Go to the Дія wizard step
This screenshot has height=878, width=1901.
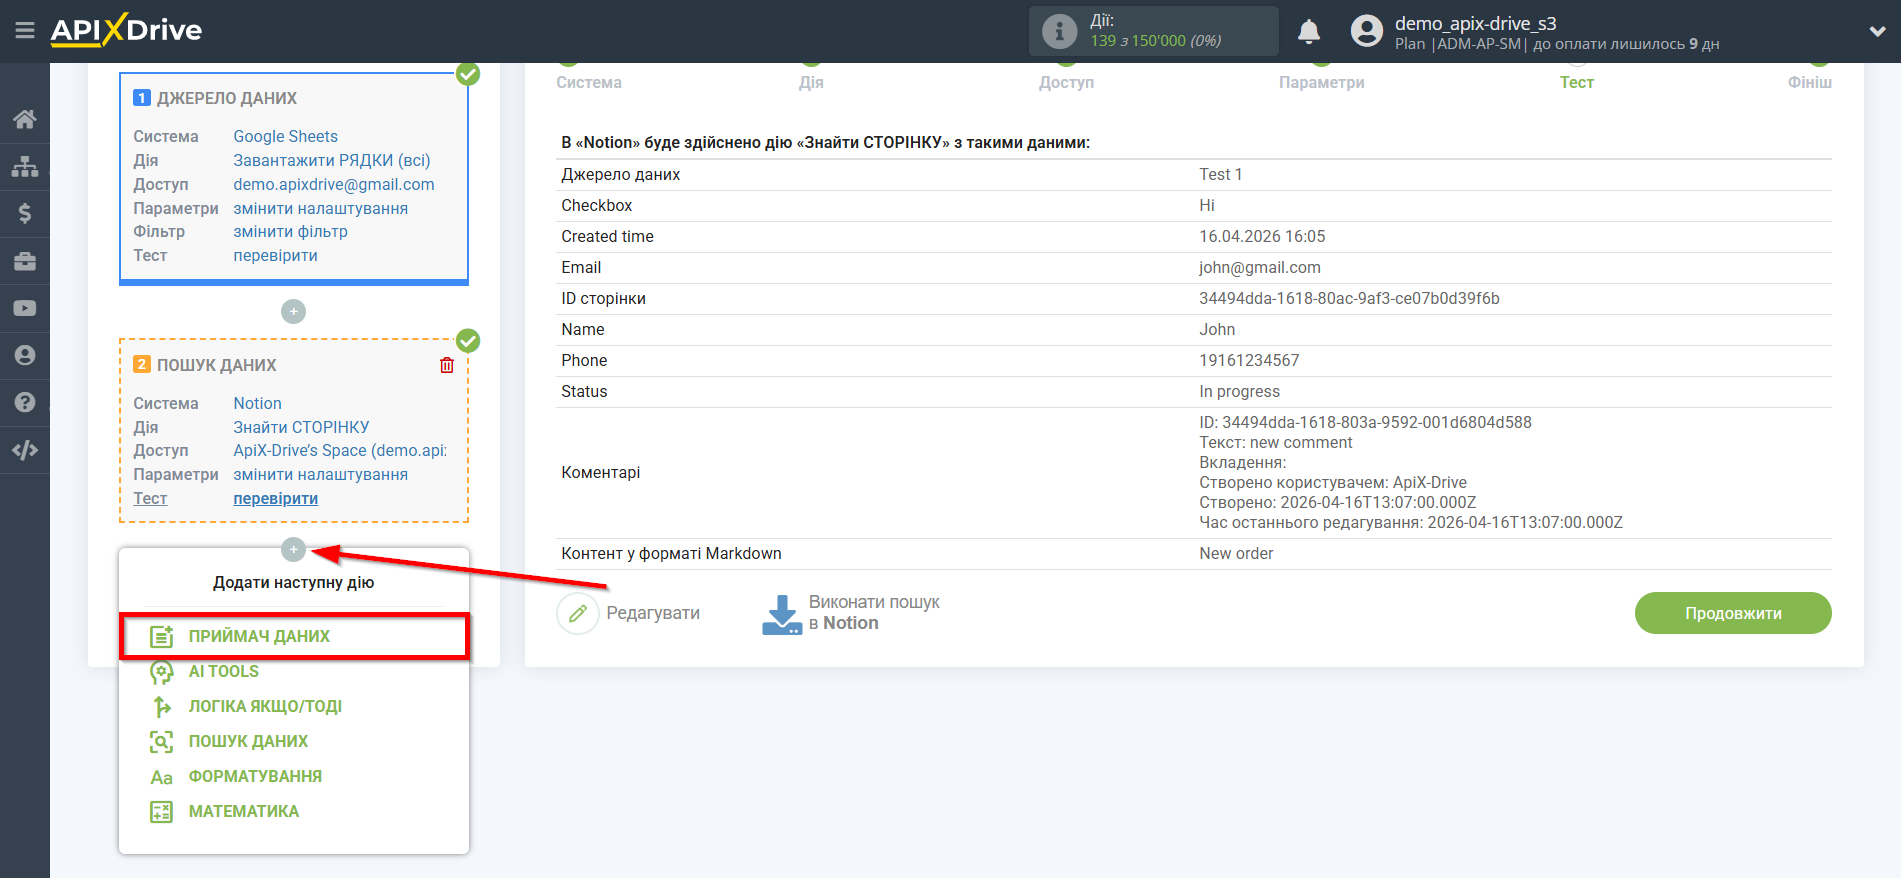[x=811, y=82]
